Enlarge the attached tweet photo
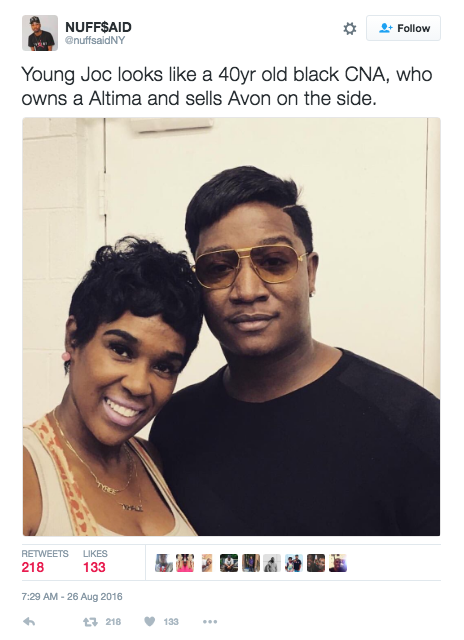Viewport: 464px width, 640px height. click(x=231, y=327)
